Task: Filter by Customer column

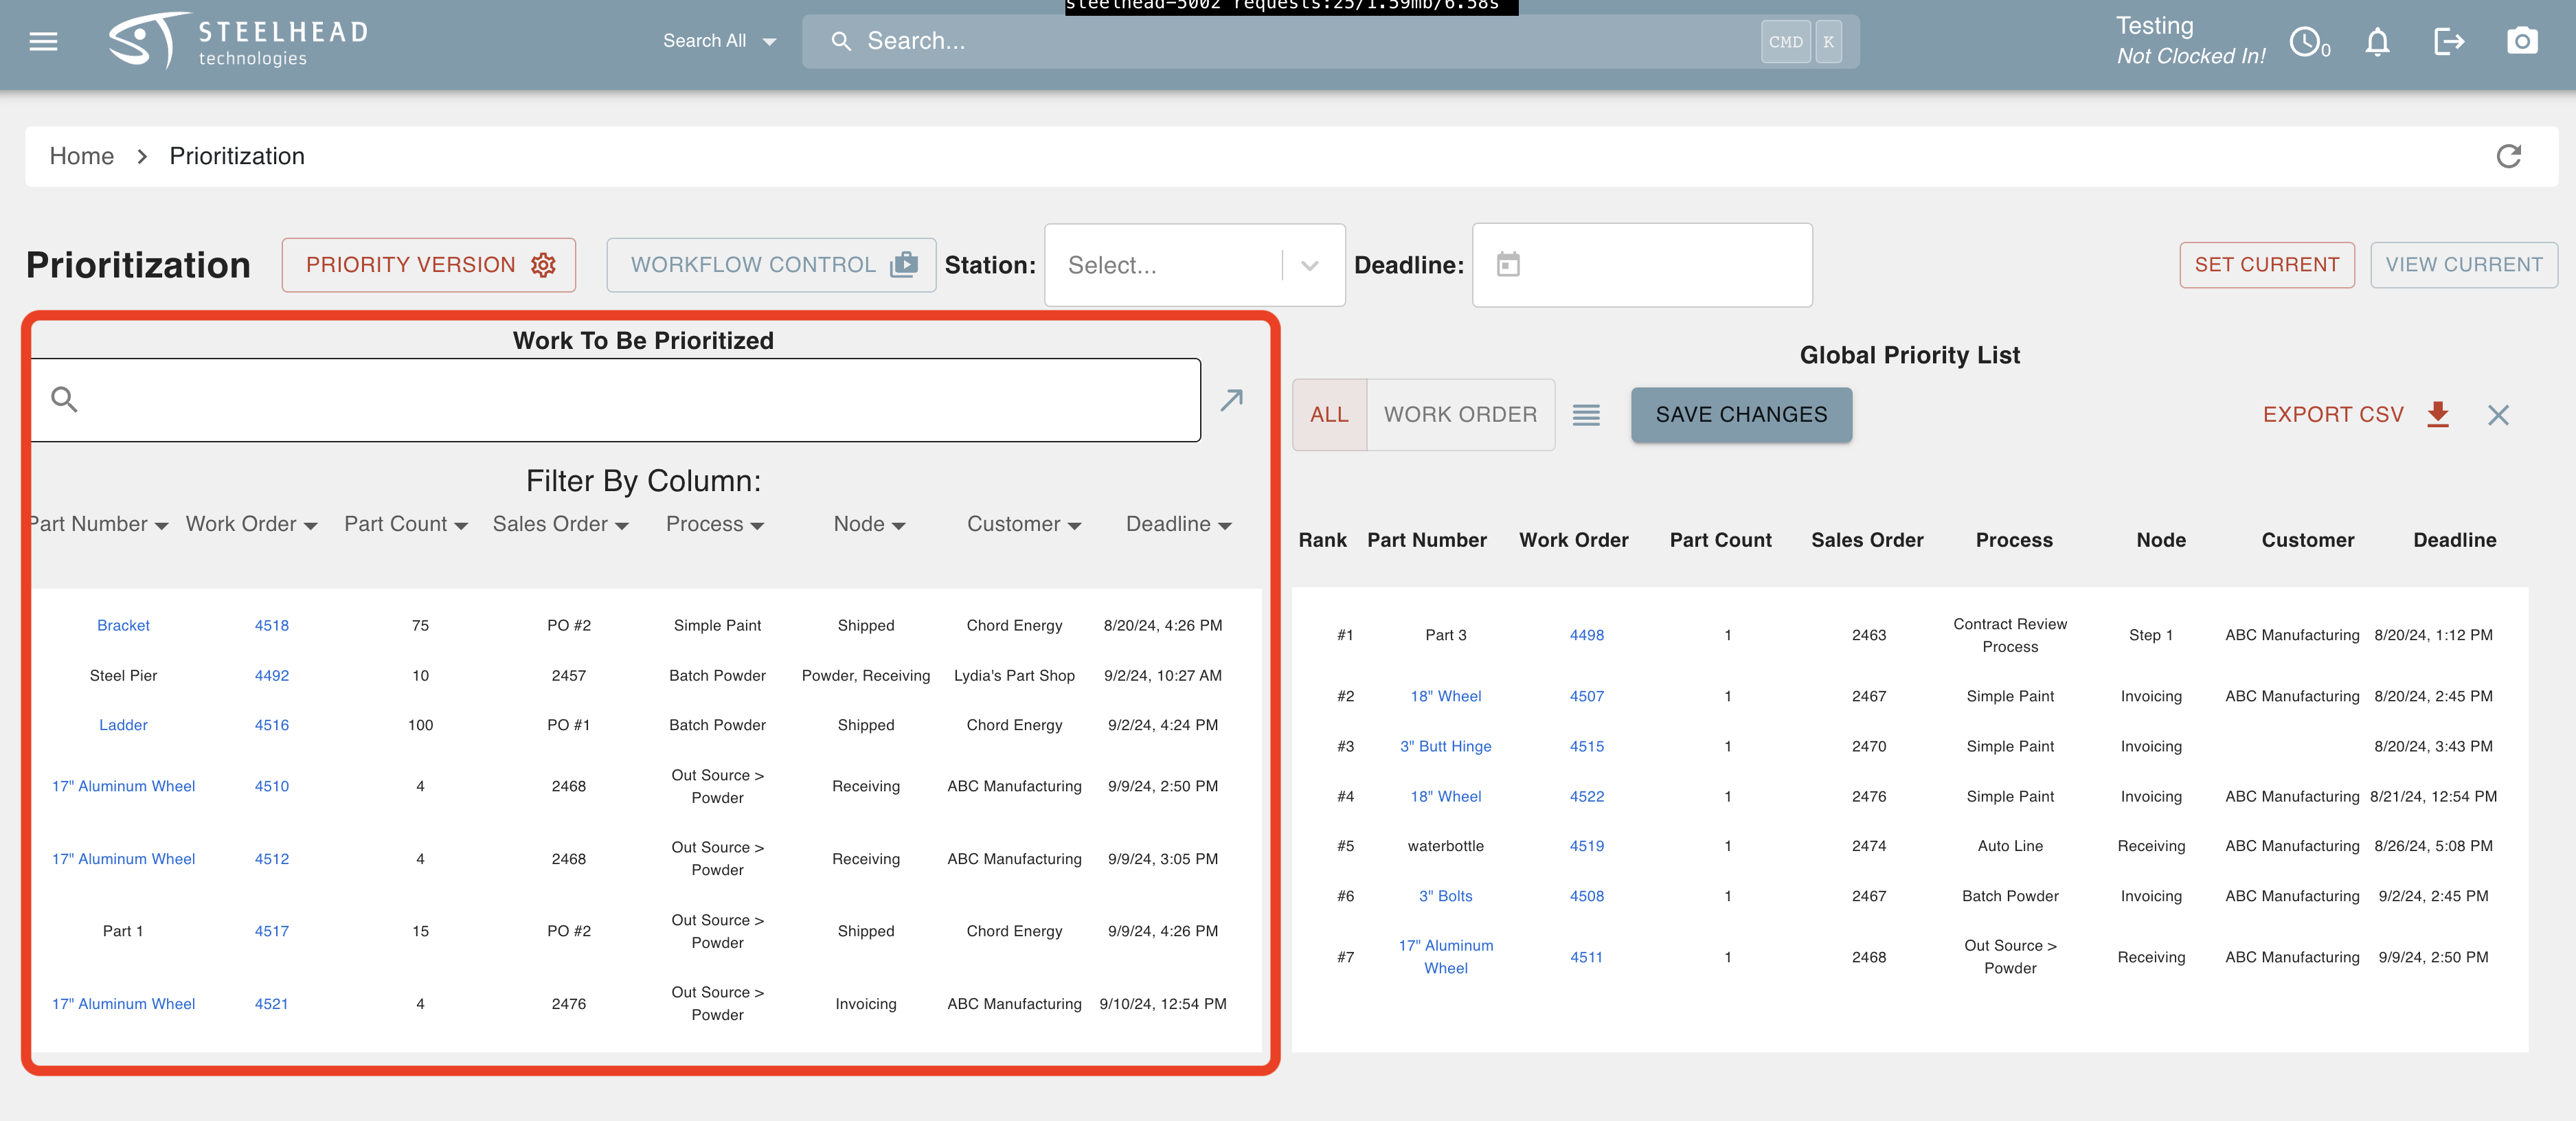Action: (1024, 524)
